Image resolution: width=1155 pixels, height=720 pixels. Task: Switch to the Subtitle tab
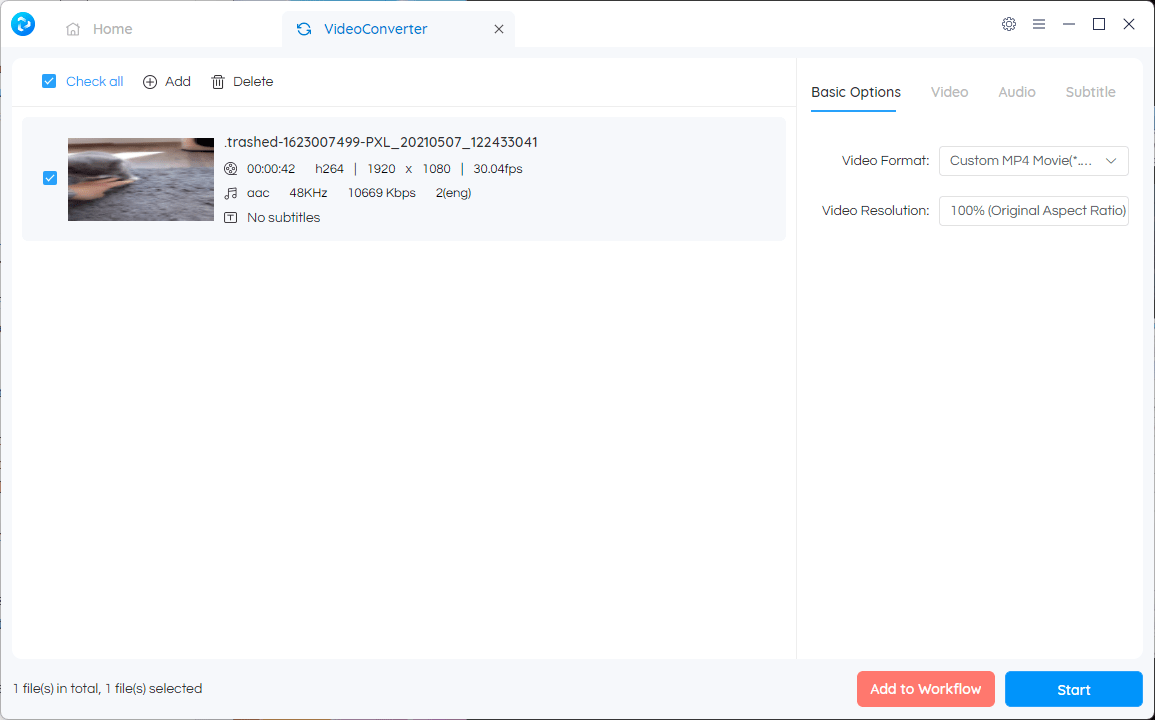coord(1090,91)
